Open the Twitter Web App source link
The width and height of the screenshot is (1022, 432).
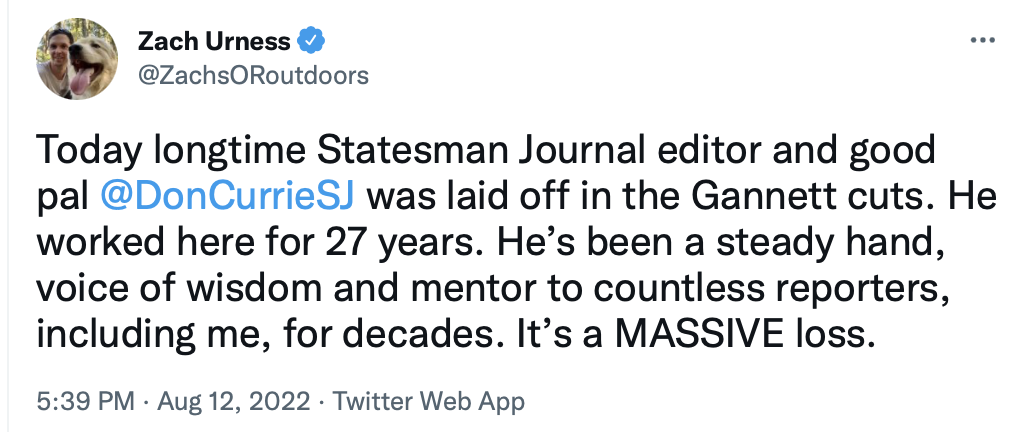(428, 402)
